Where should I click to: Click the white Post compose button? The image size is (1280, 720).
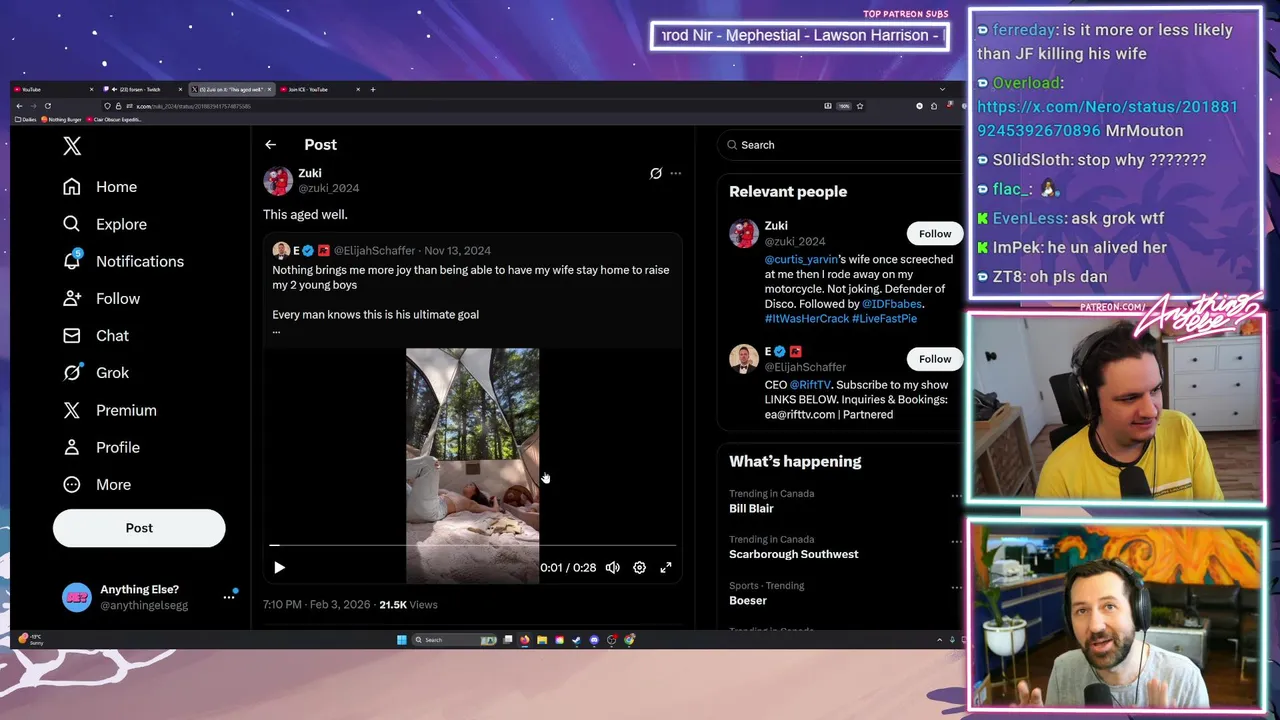point(139,528)
